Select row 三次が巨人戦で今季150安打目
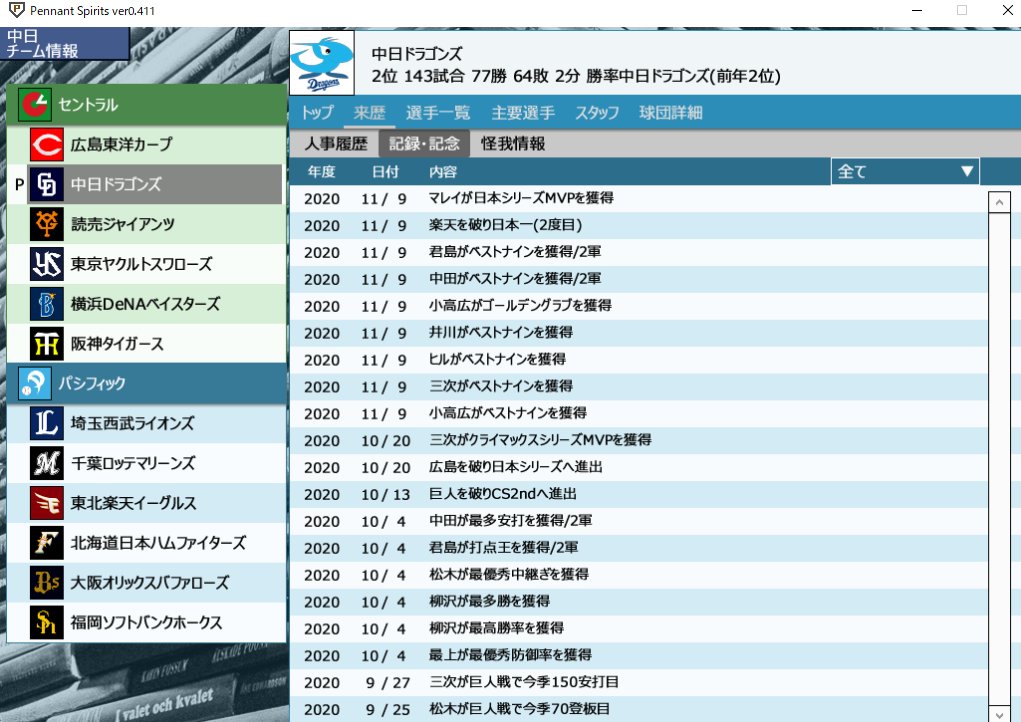 638,682
